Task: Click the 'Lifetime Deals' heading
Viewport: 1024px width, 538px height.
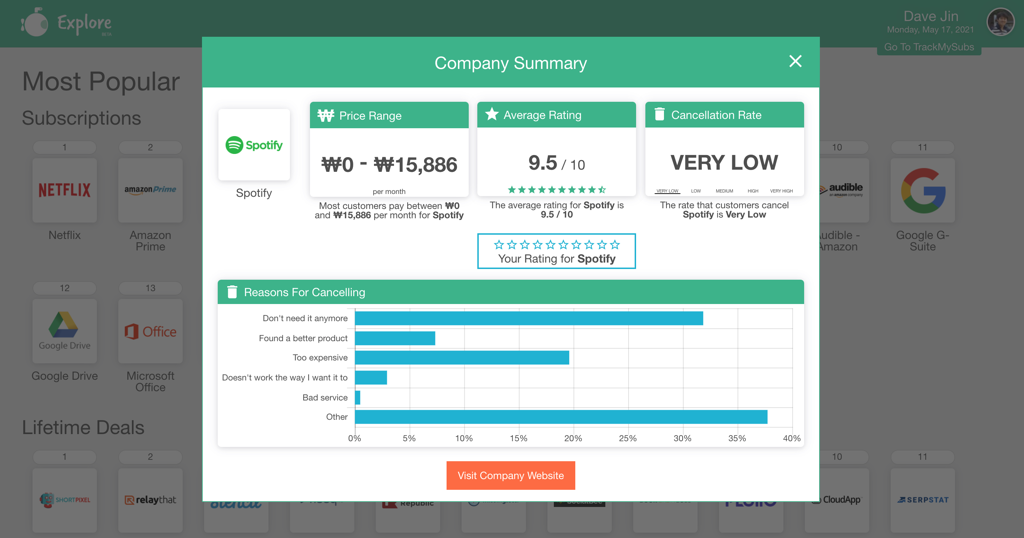Action: [x=83, y=428]
